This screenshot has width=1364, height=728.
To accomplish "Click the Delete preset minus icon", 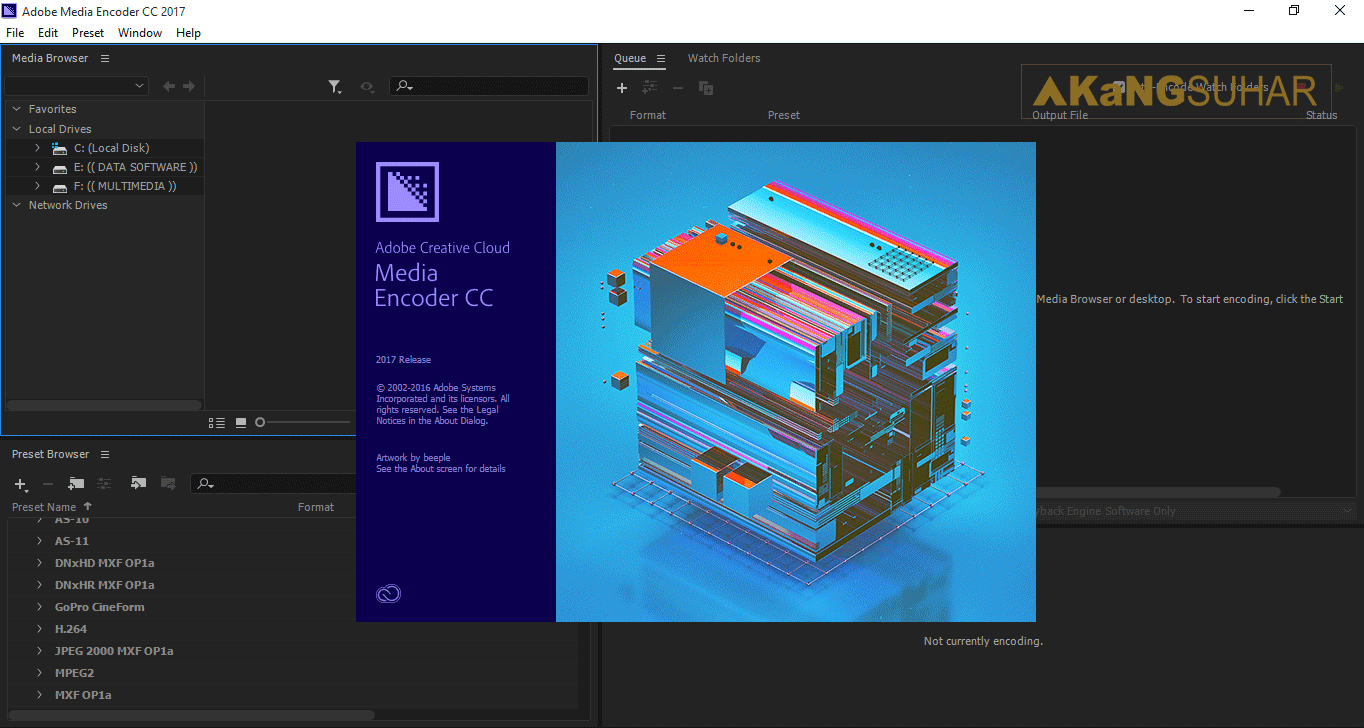I will click(x=47, y=484).
